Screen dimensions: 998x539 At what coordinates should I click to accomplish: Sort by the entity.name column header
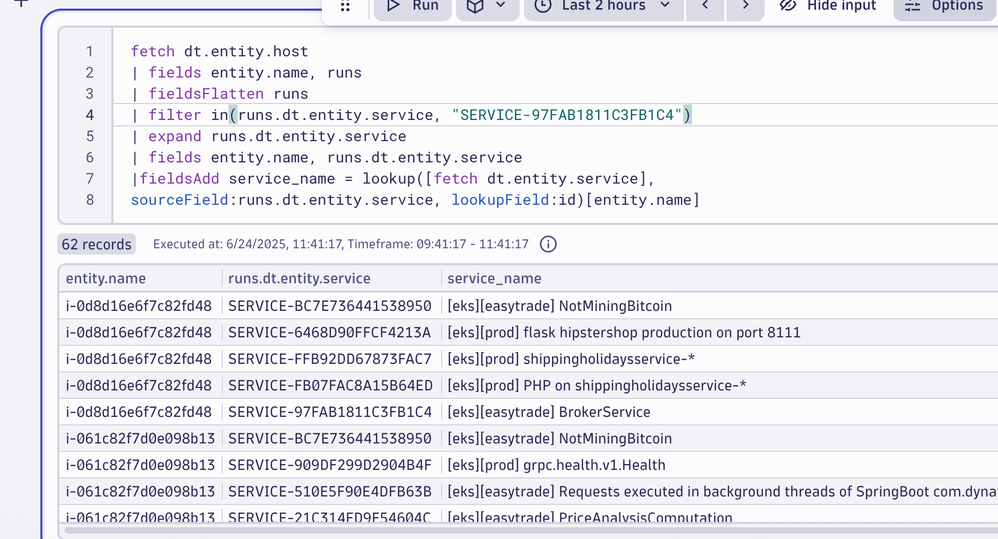106,279
